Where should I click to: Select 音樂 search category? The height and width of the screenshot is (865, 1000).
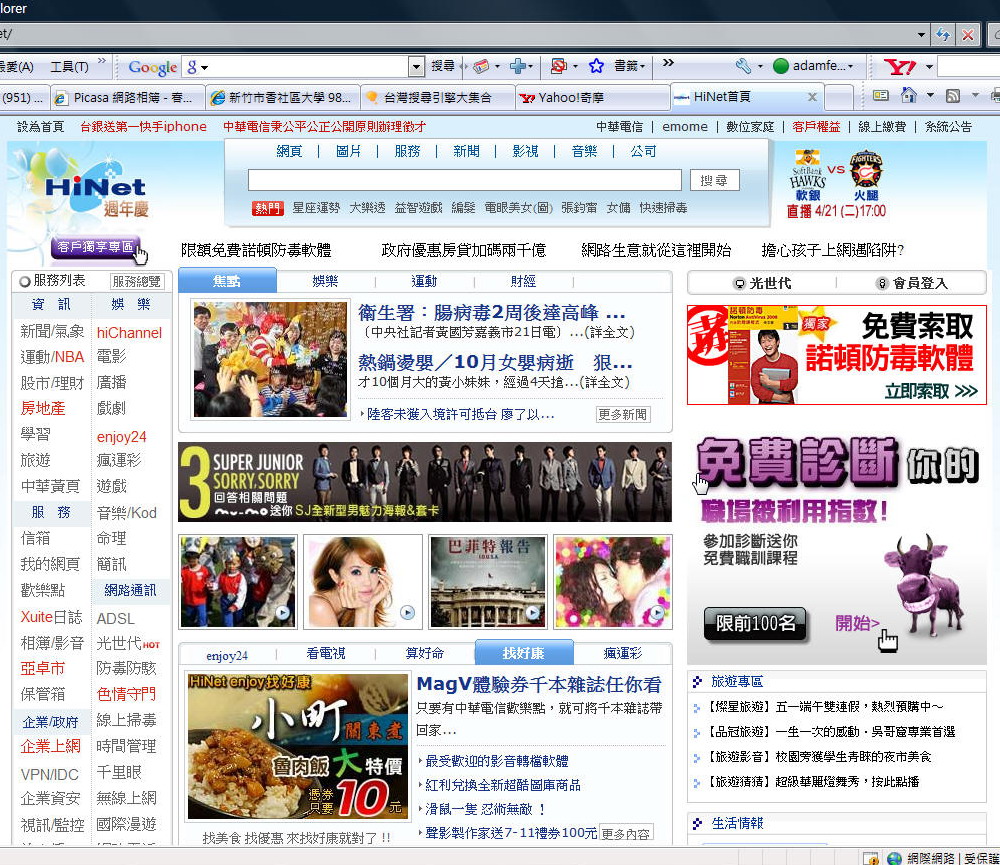coord(584,151)
